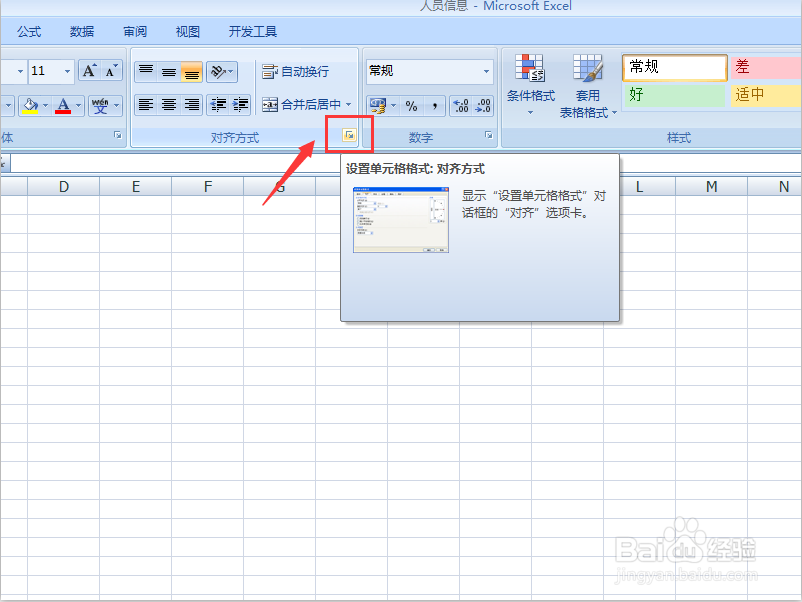Center text horizontally

pos(169,105)
